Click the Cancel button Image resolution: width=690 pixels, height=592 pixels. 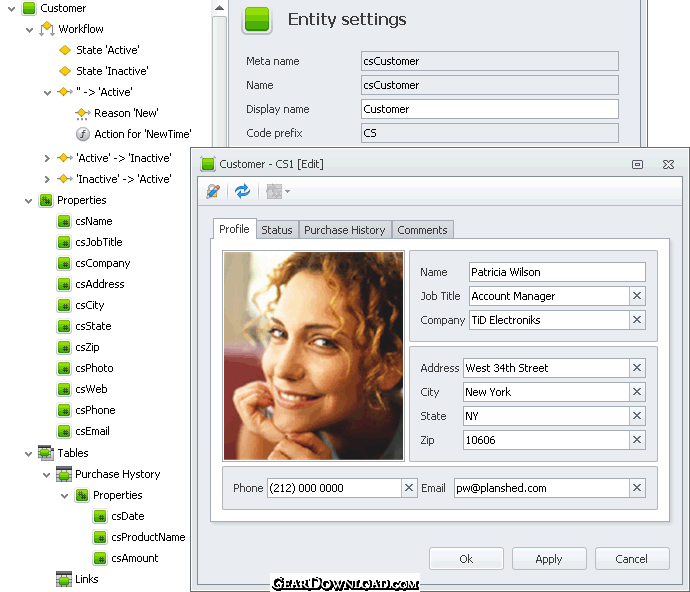pyautogui.click(x=631, y=559)
